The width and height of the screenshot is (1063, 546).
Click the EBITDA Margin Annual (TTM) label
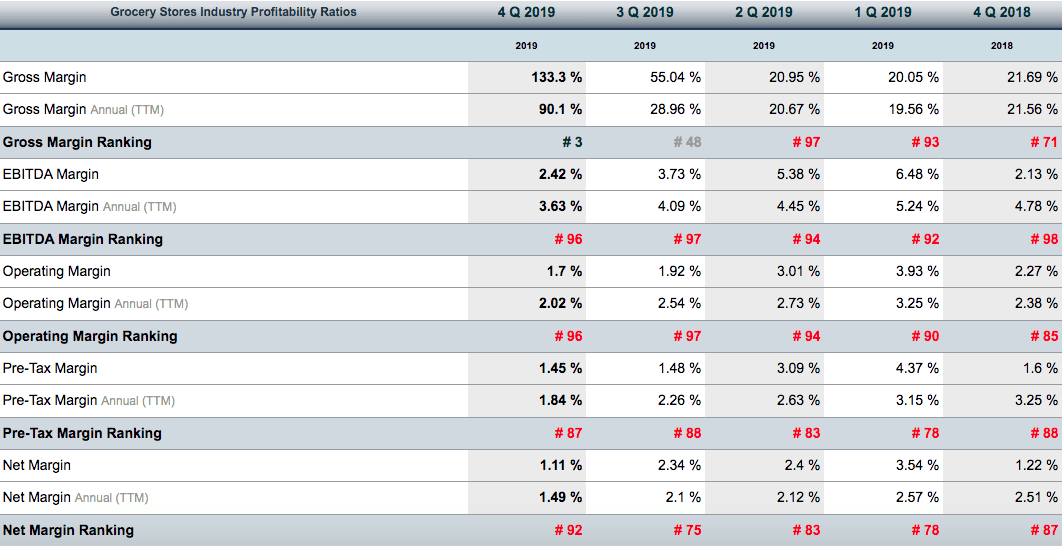[89, 207]
